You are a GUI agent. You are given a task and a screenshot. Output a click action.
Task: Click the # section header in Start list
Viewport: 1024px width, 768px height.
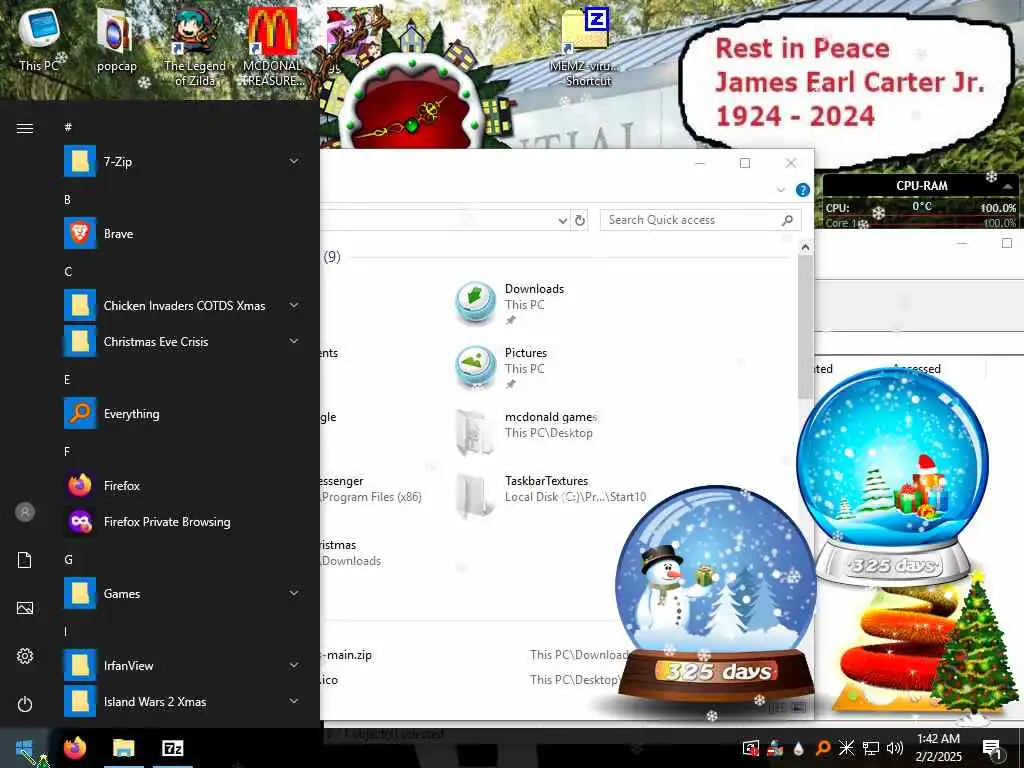click(68, 127)
